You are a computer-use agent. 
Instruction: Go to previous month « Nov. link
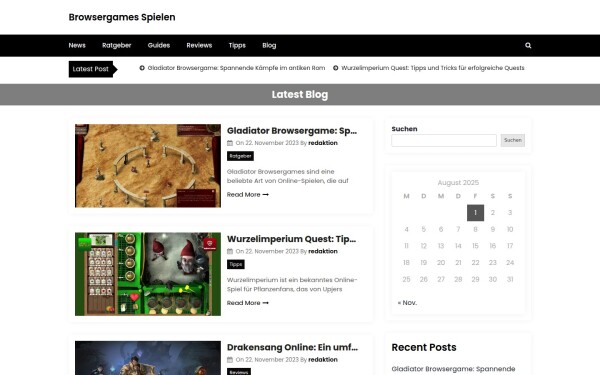click(x=408, y=303)
